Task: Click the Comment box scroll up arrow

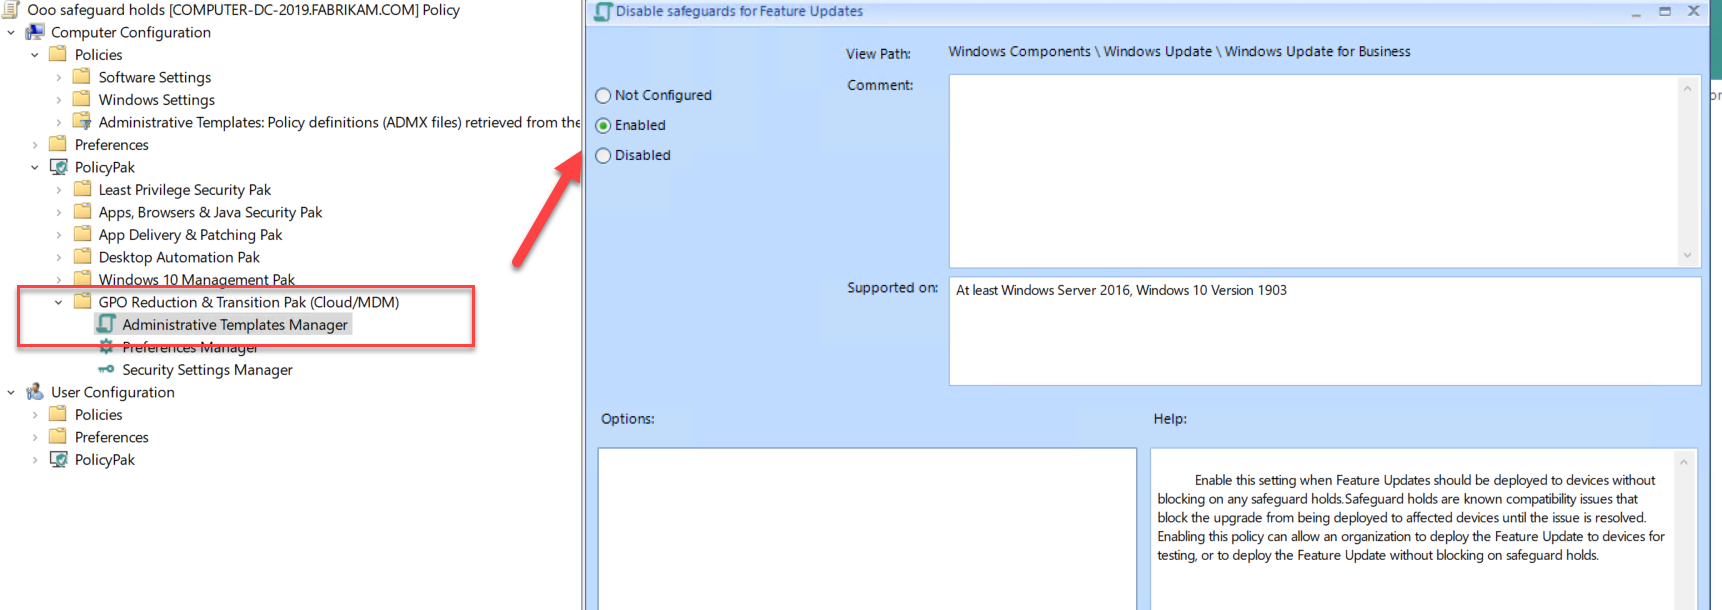Action: 1688,88
